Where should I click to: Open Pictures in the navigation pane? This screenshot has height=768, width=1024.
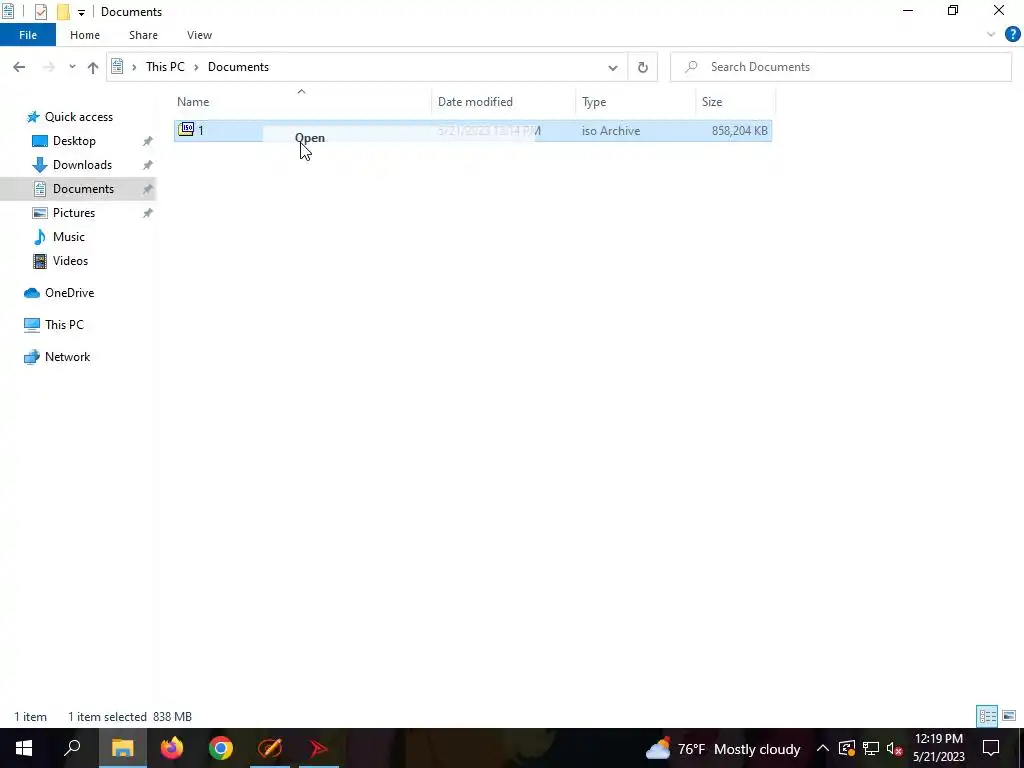[74, 213]
